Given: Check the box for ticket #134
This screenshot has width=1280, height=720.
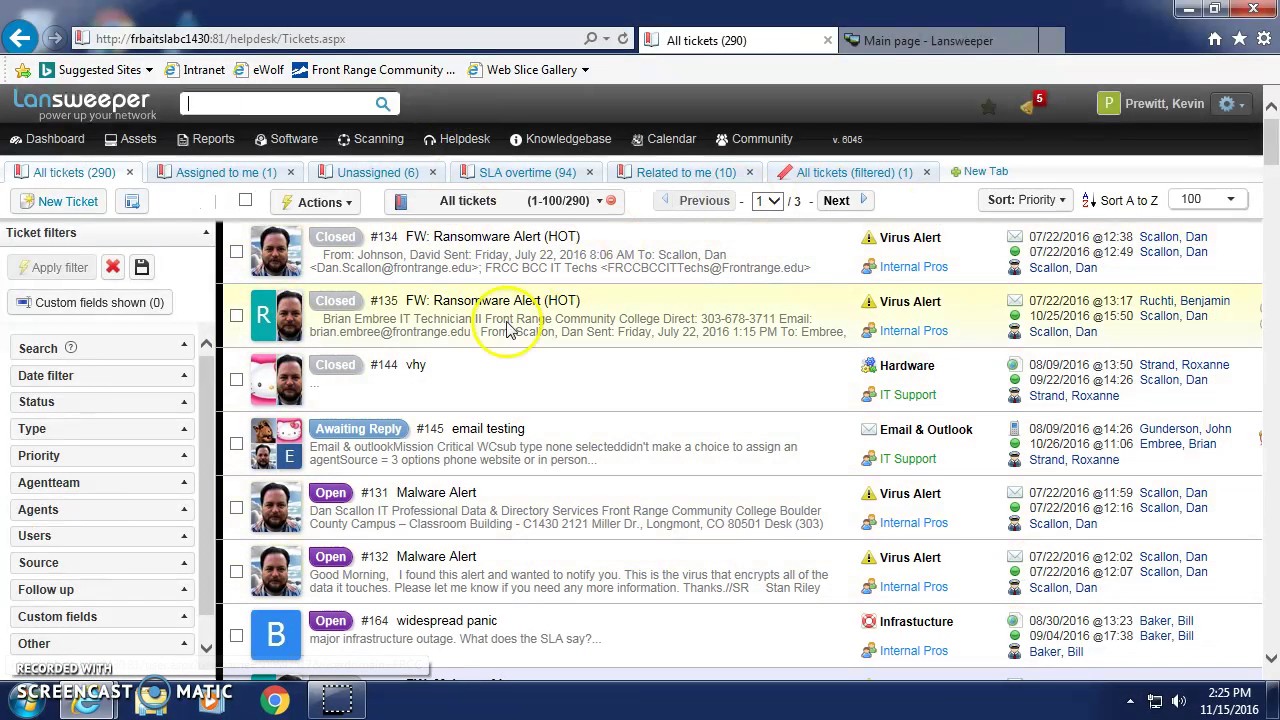Looking at the screenshot, I should pyautogui.click(x=236, y=251).
